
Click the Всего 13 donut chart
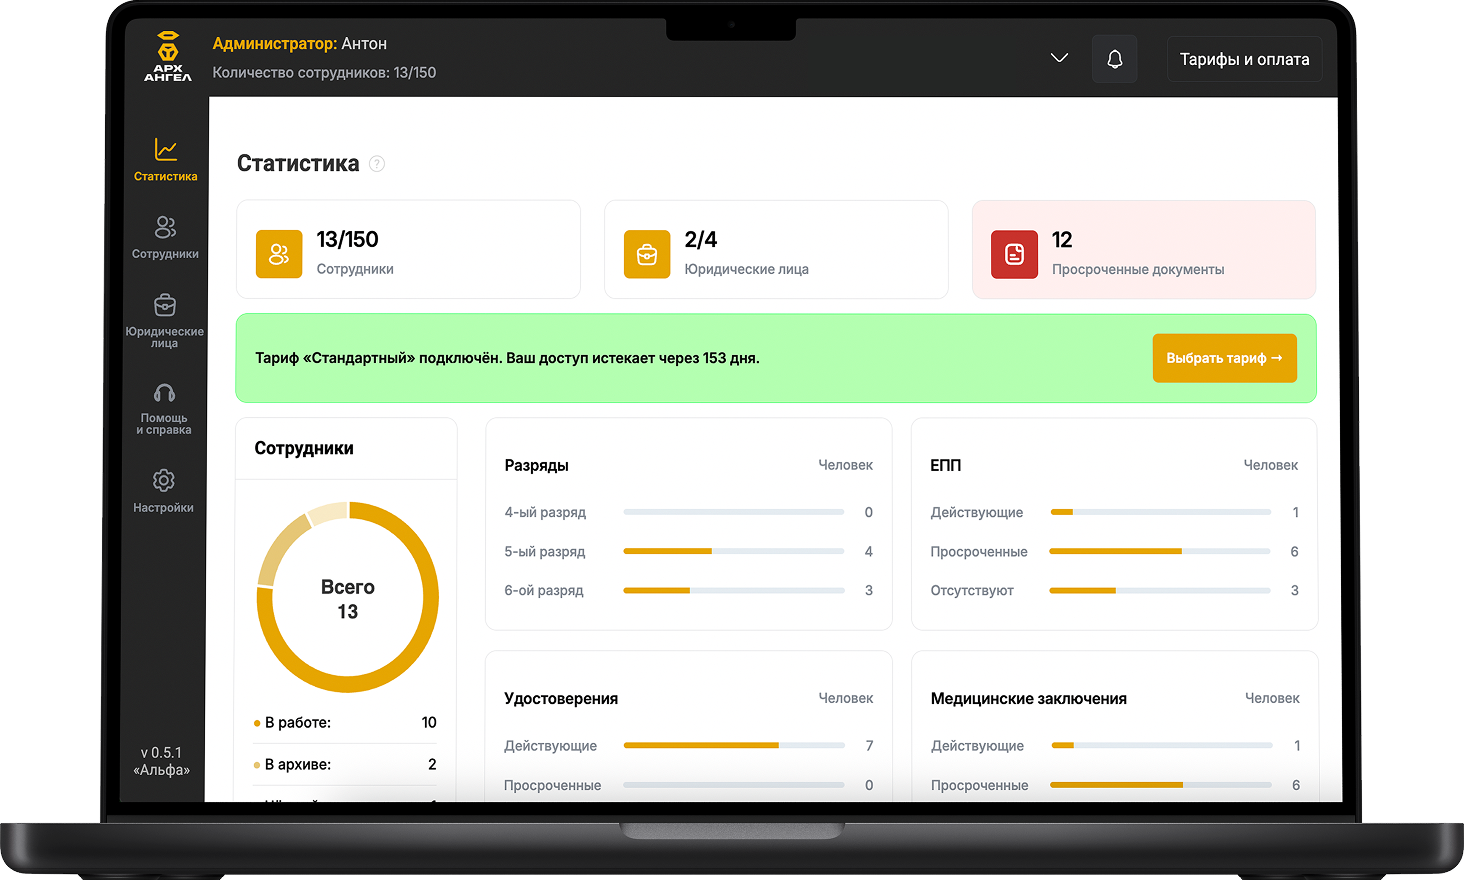348,598
